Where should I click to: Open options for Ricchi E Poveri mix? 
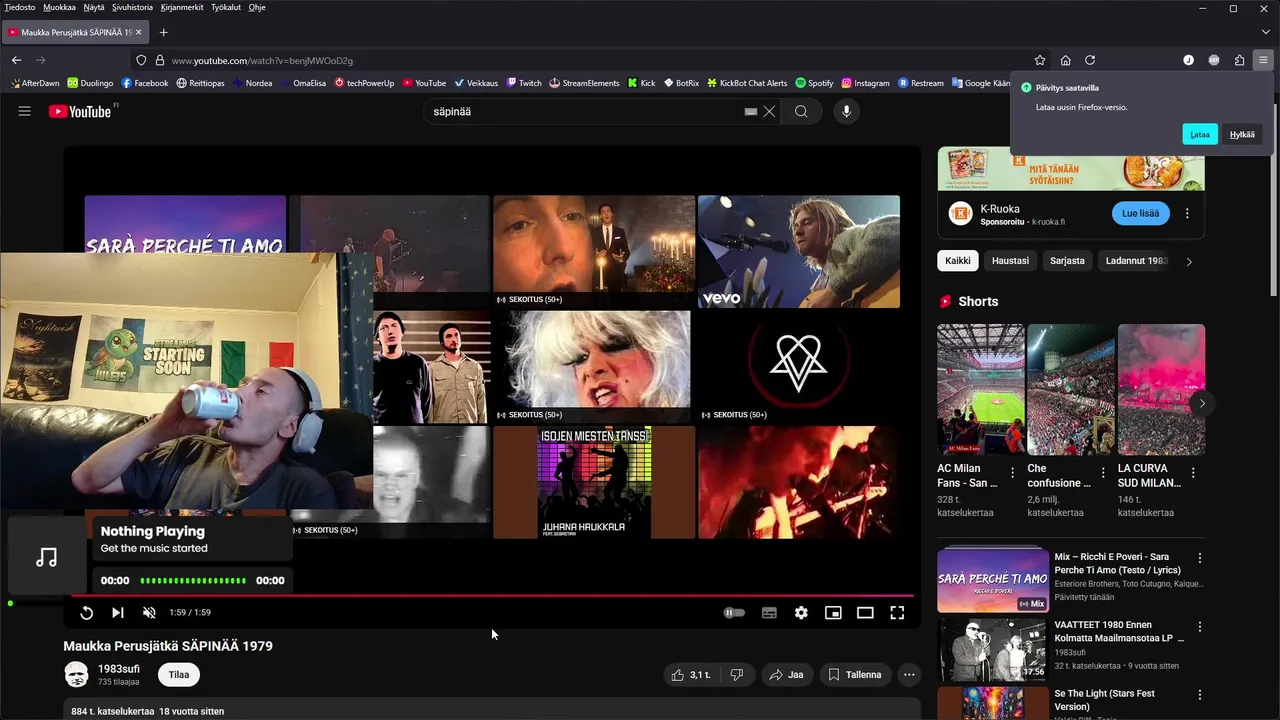click(1200, 558)
